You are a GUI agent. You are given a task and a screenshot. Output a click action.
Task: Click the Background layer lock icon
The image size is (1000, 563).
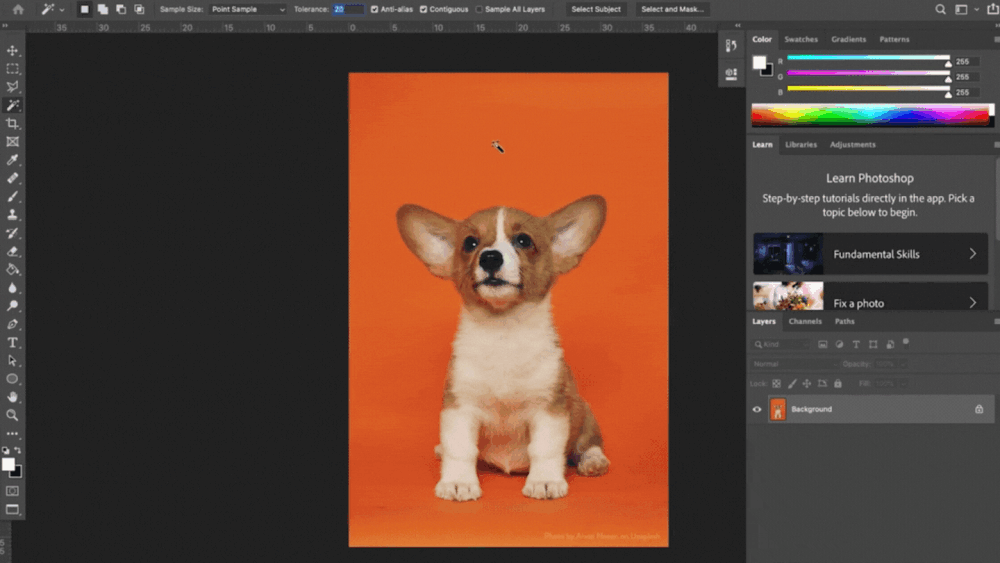[979, 409]
